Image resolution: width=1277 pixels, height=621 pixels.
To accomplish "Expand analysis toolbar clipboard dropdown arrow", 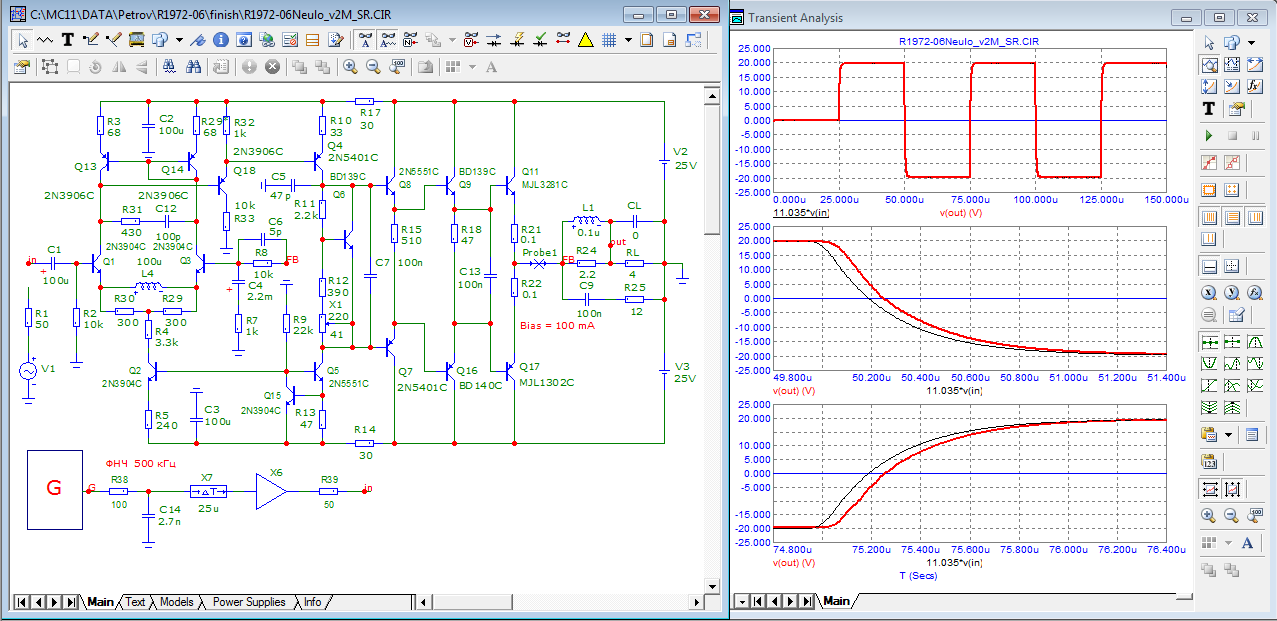I will pos(1228,435).
